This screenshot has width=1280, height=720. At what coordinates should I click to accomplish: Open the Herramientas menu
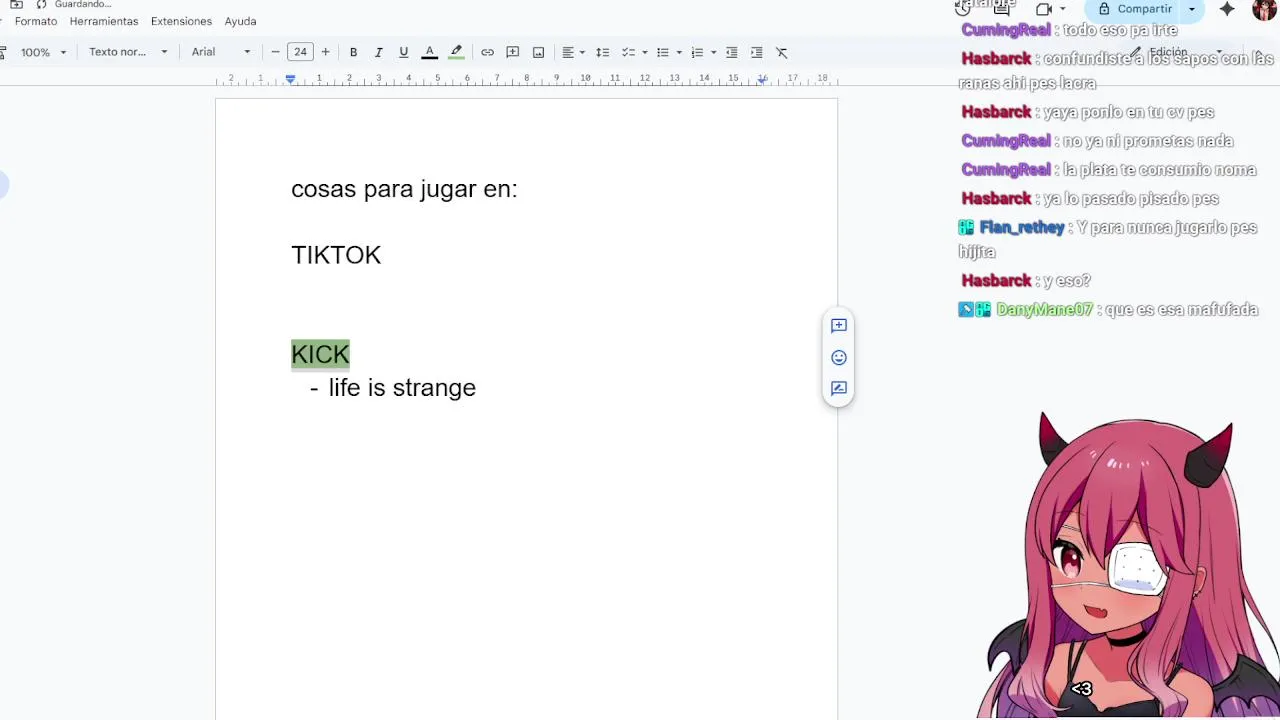[x=104, y=21]
